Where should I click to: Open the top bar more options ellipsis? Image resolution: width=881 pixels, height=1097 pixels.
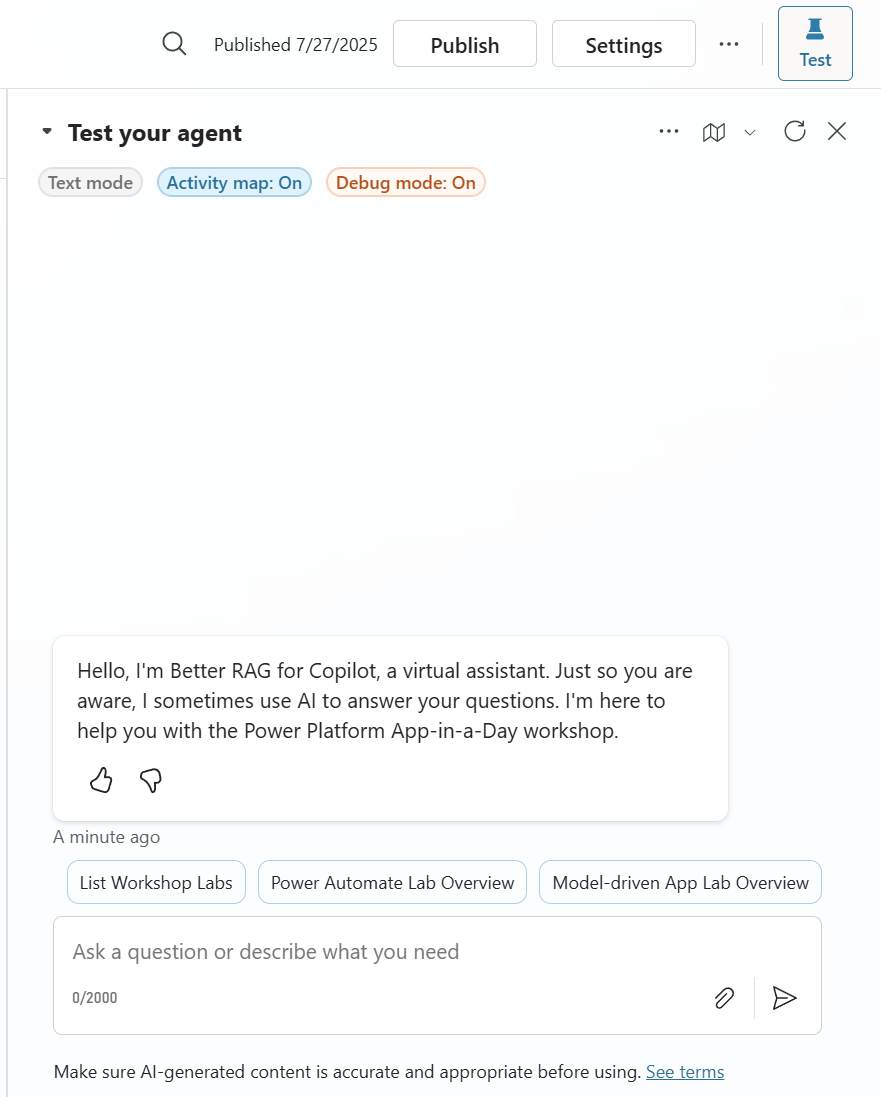728,44
